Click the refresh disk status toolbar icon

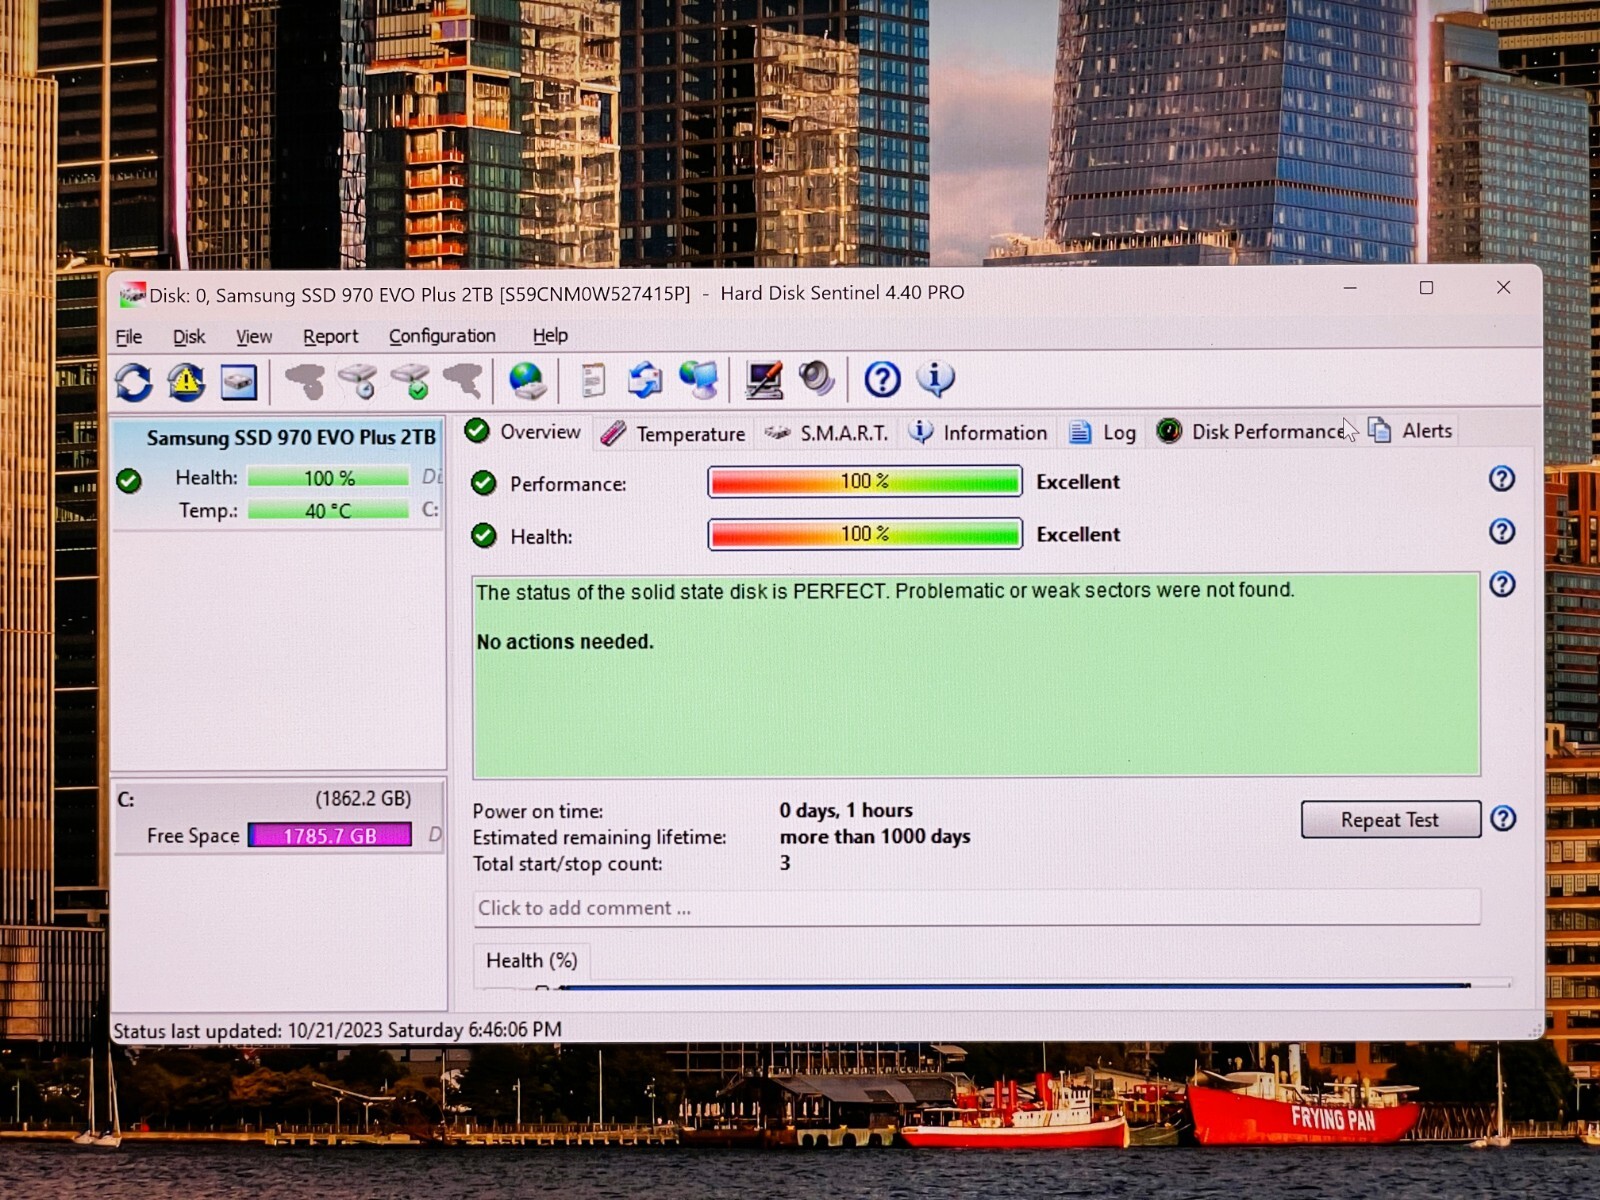[134, 382]
